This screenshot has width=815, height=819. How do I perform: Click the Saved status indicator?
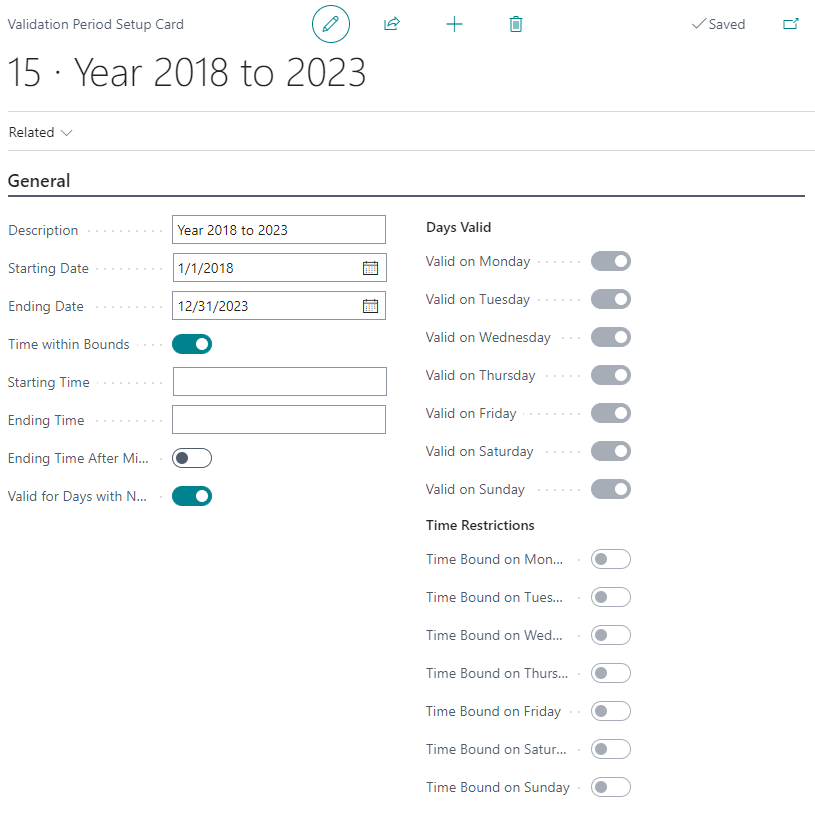719,24
